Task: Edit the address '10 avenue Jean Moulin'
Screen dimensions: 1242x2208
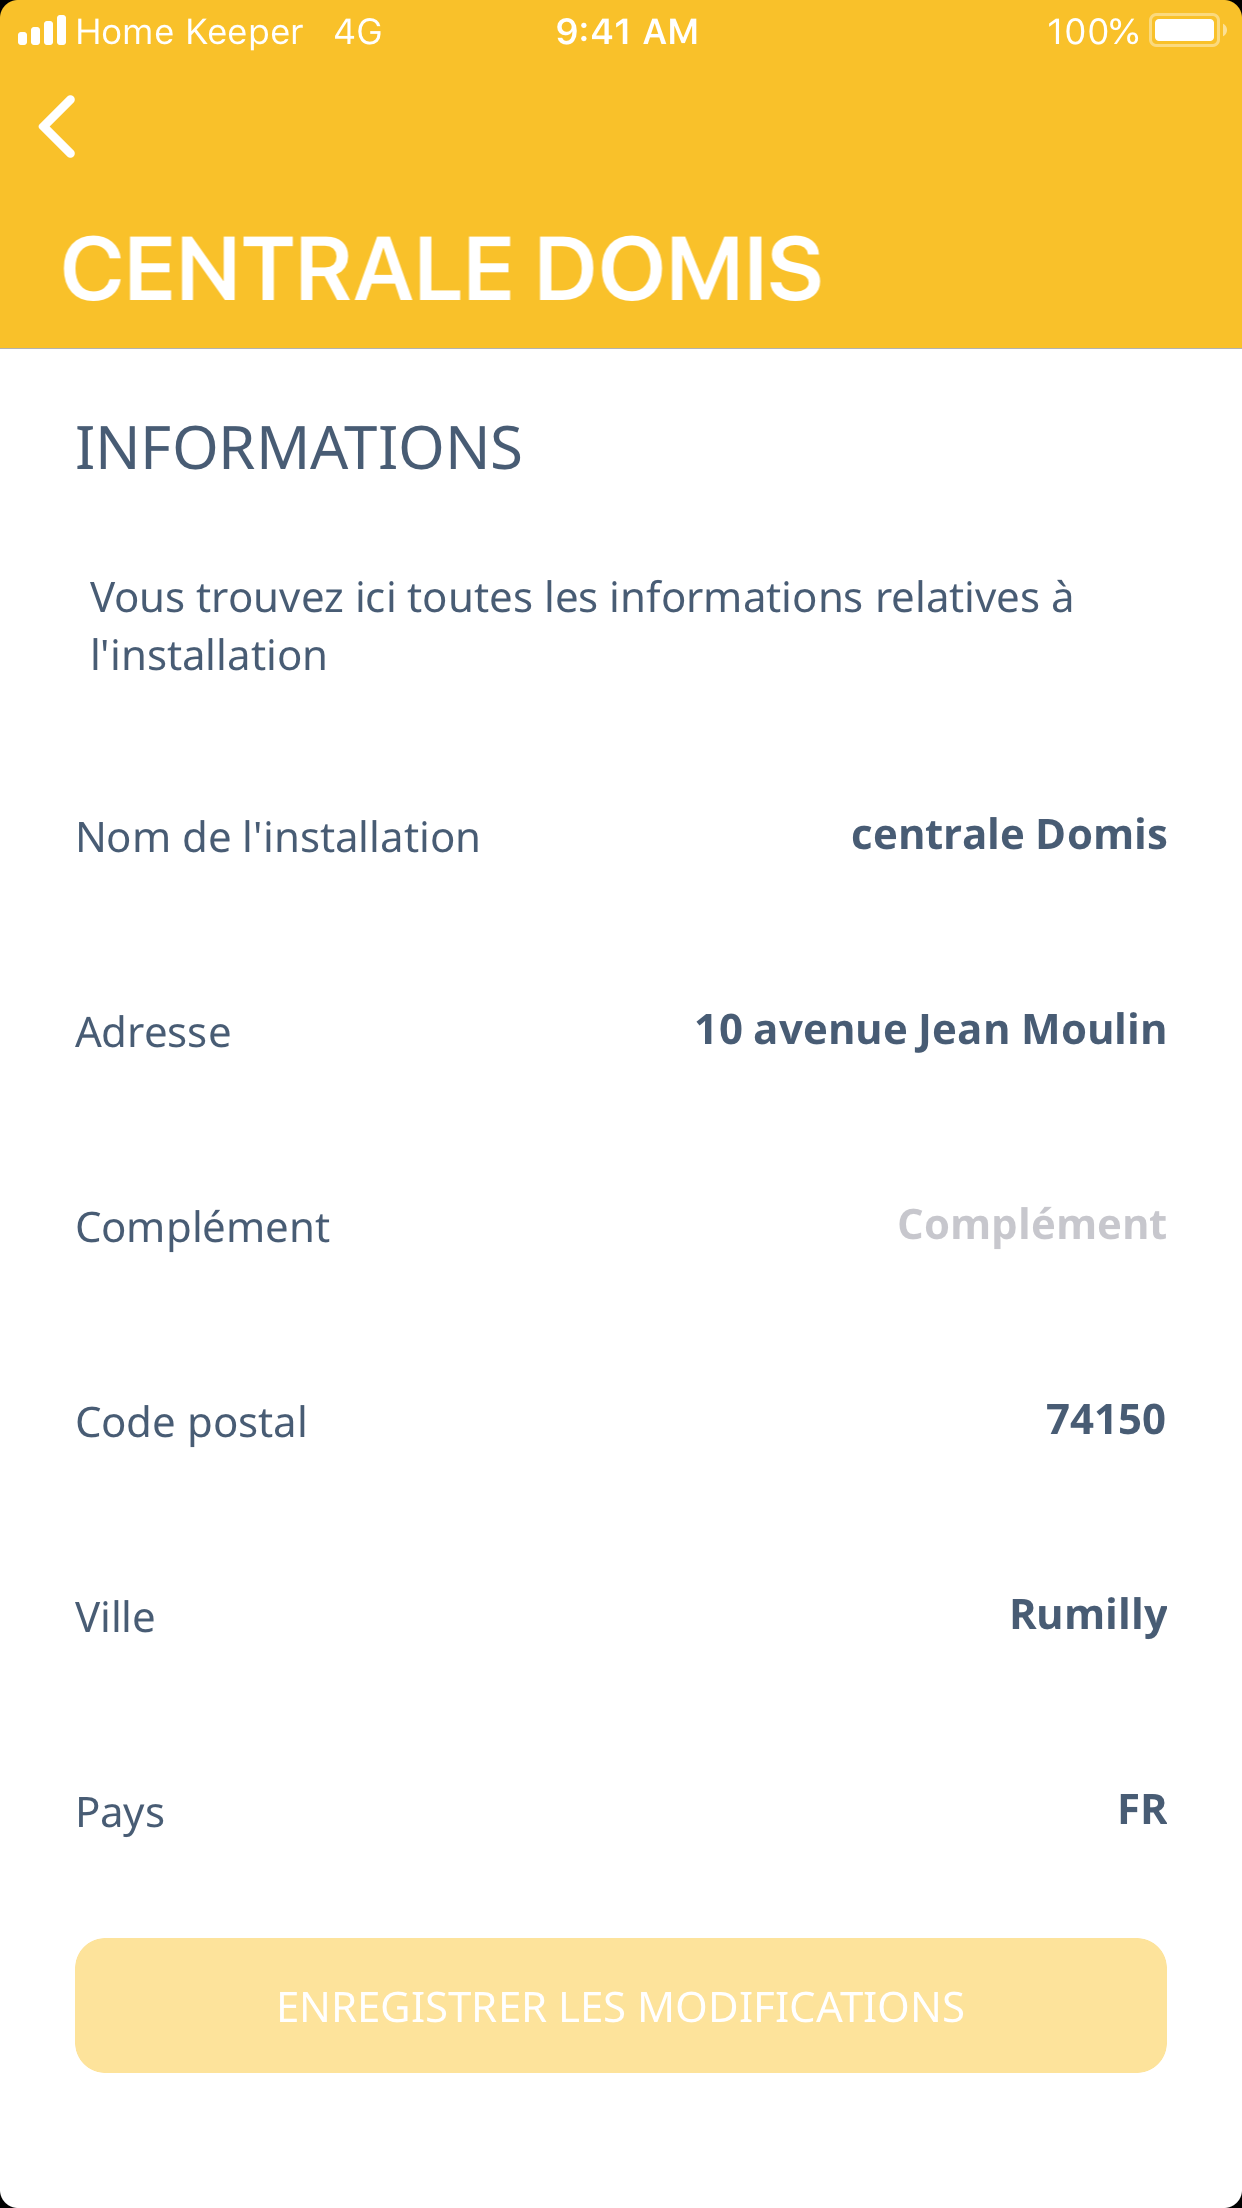Action: pos(930,1030)
